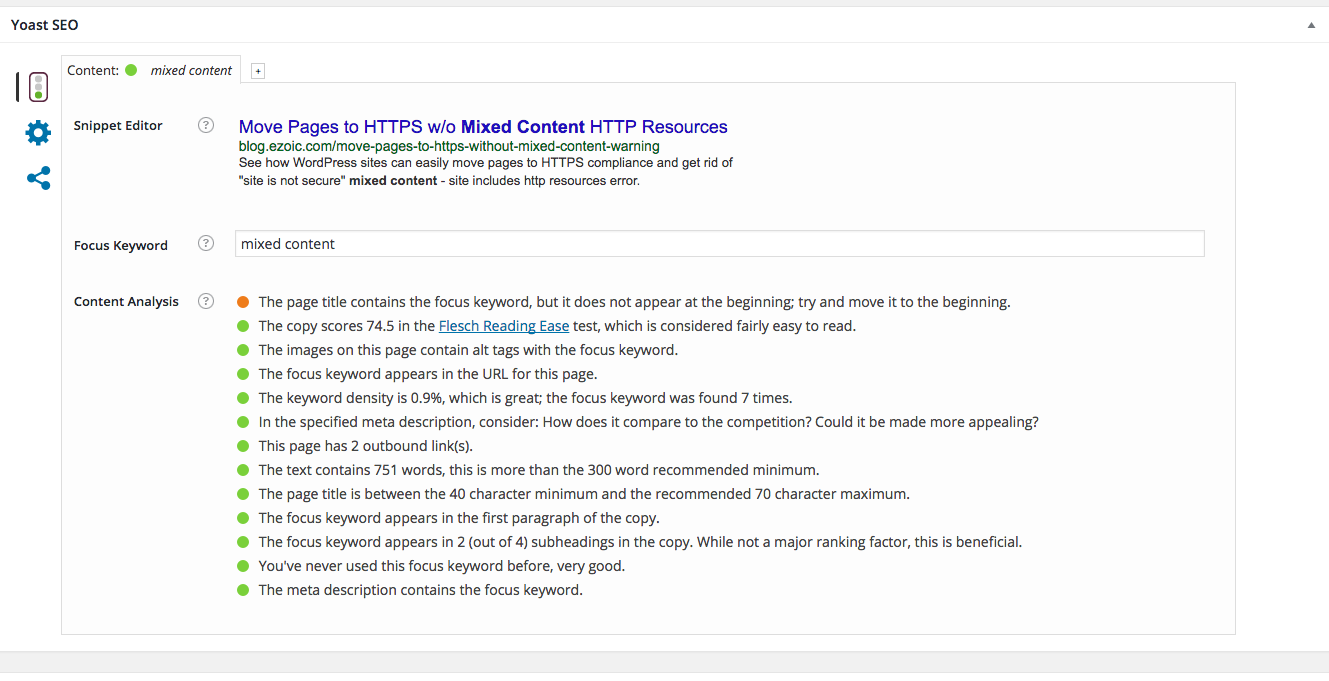Open the Flesch Reading Ease link

click(x=504, y=326)
